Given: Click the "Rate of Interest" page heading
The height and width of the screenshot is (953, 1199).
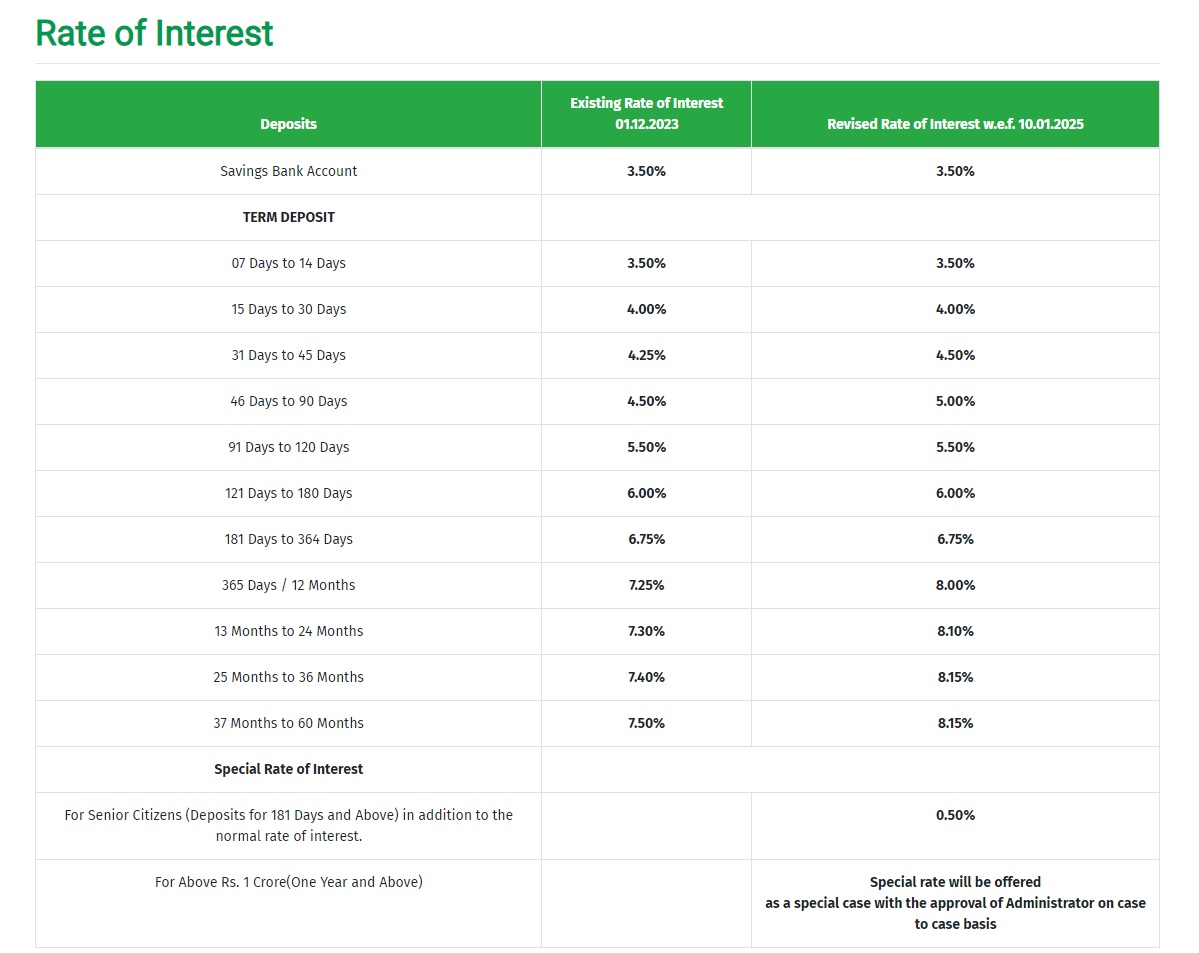Looking at the screenshot, I should [154, 33].
